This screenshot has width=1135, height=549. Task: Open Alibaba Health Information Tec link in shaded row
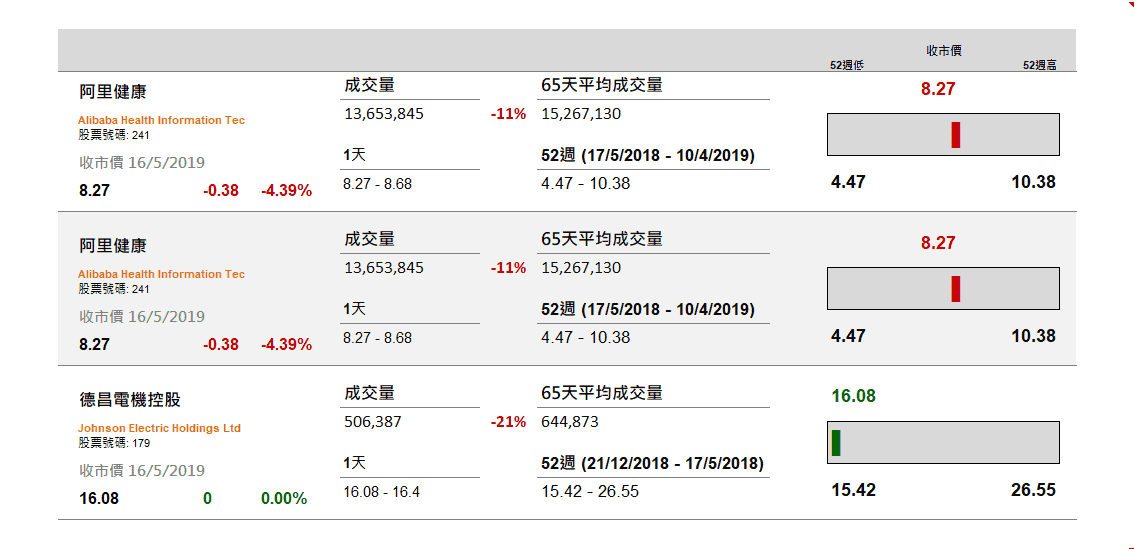tap(161, 274)
